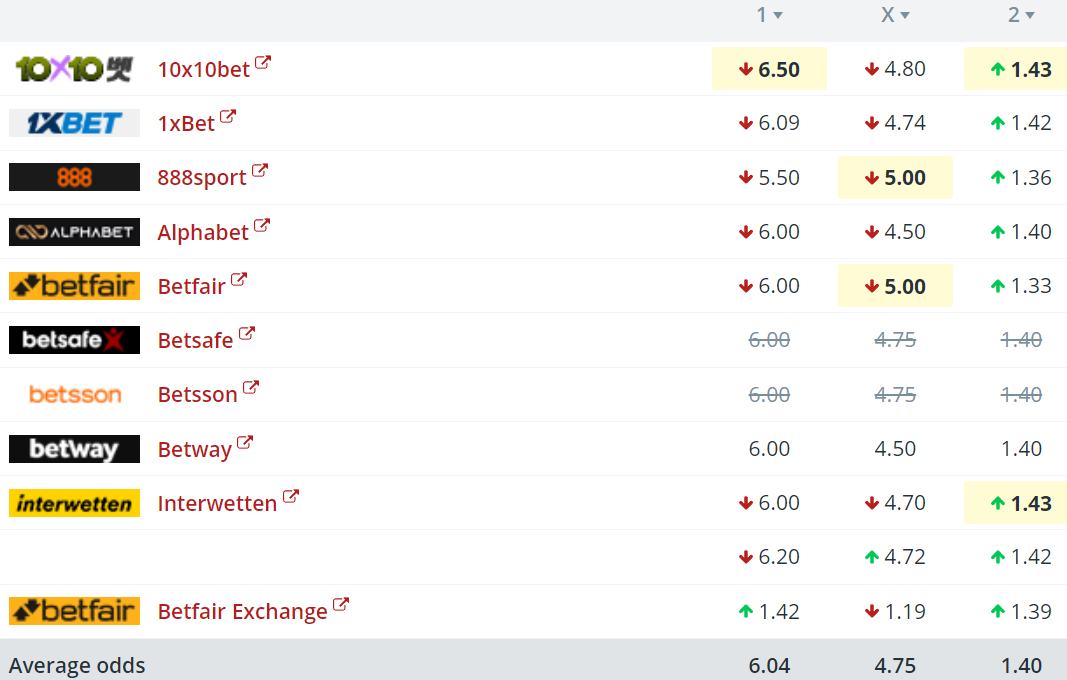Click Betfair Exchange odds 1.19
The height and width of the screenshot is (680, 1067).
(x=896, y=611)
